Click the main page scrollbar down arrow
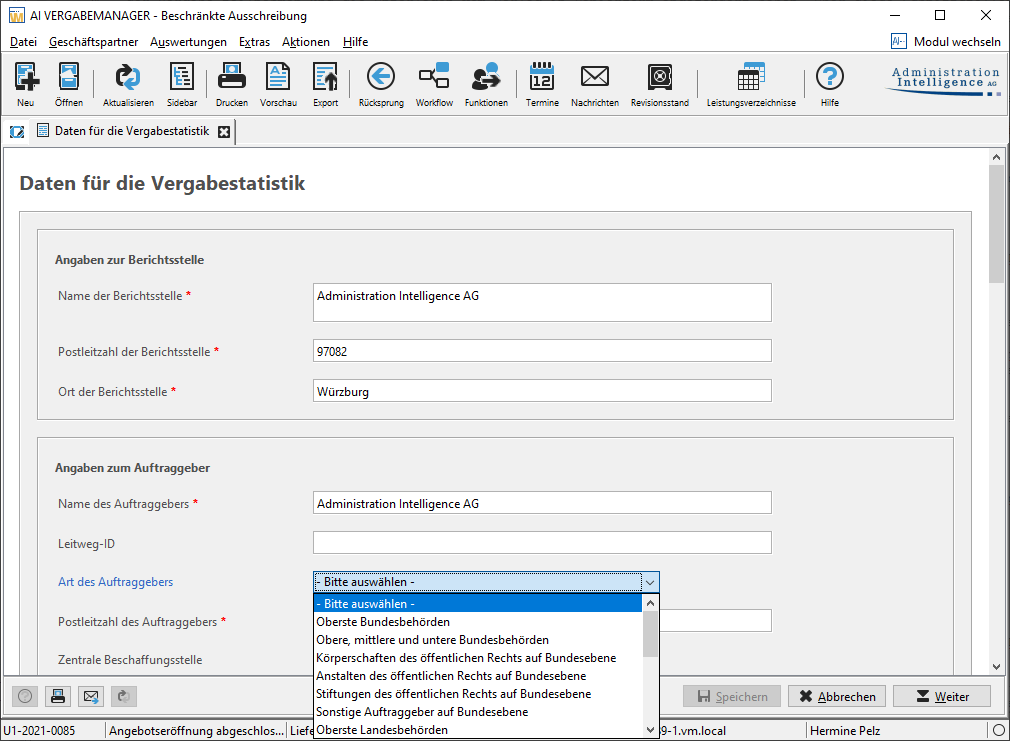1010x741 pixels. coord(996,666)
